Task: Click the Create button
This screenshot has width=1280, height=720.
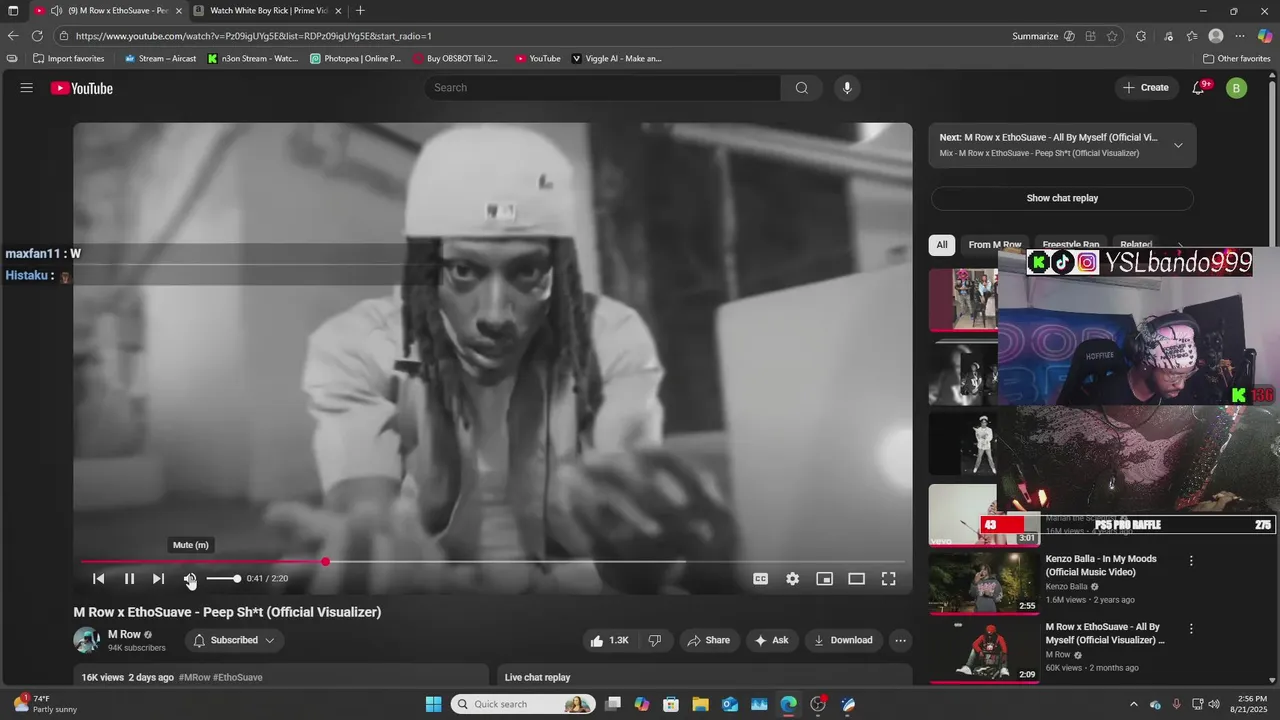Action: point(1145,88)
